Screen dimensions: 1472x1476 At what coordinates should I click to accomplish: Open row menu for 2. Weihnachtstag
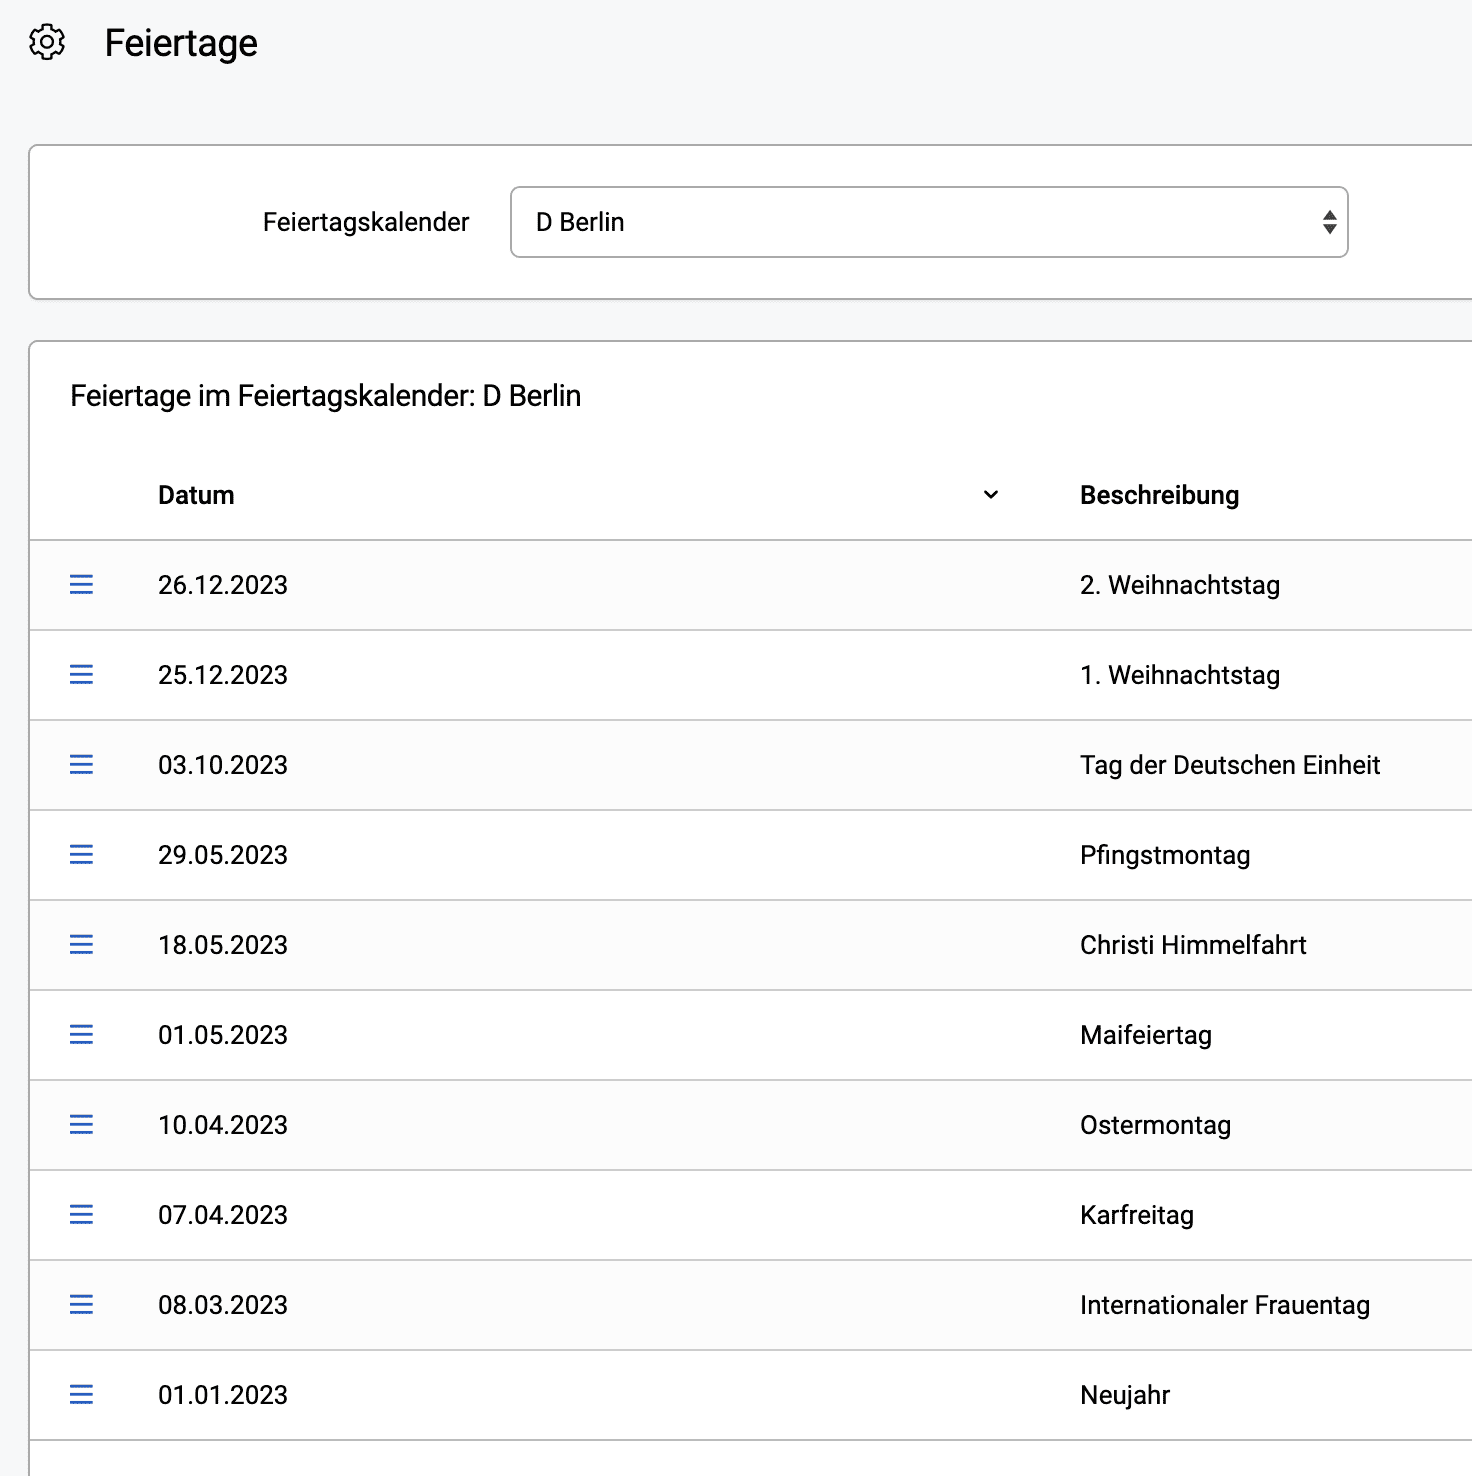click(x=81, y=585)
